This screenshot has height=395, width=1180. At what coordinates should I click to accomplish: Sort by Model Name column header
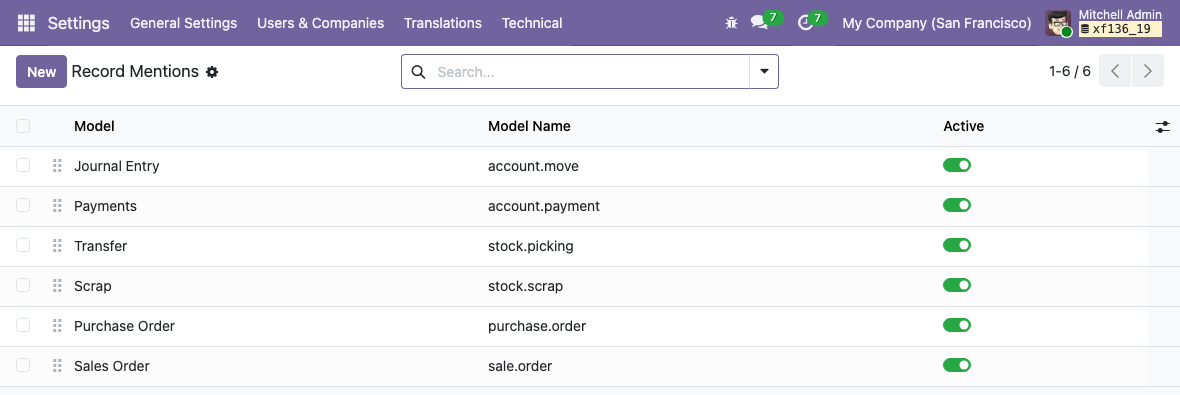(x=529, y=126)
